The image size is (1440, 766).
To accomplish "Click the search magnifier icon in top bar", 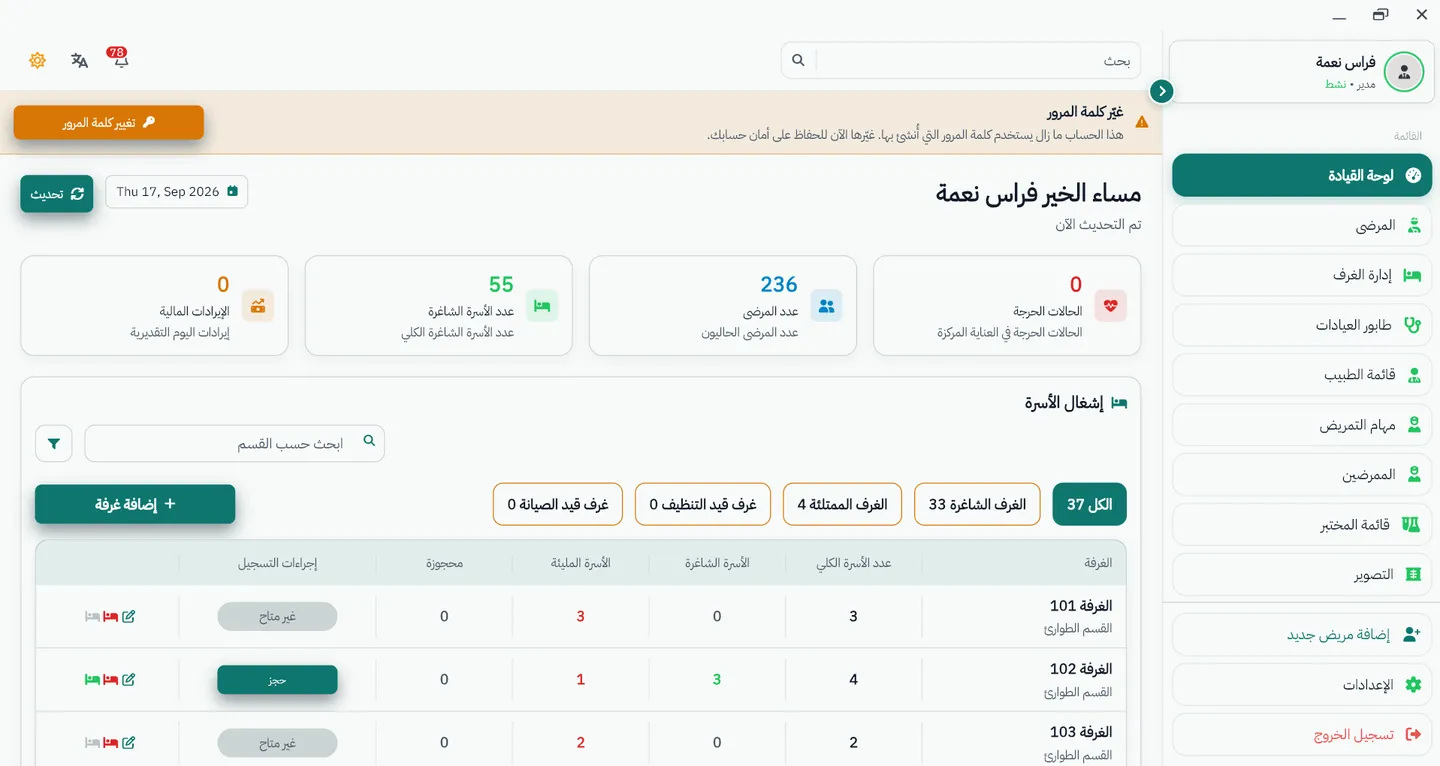I will pos(798,60).
